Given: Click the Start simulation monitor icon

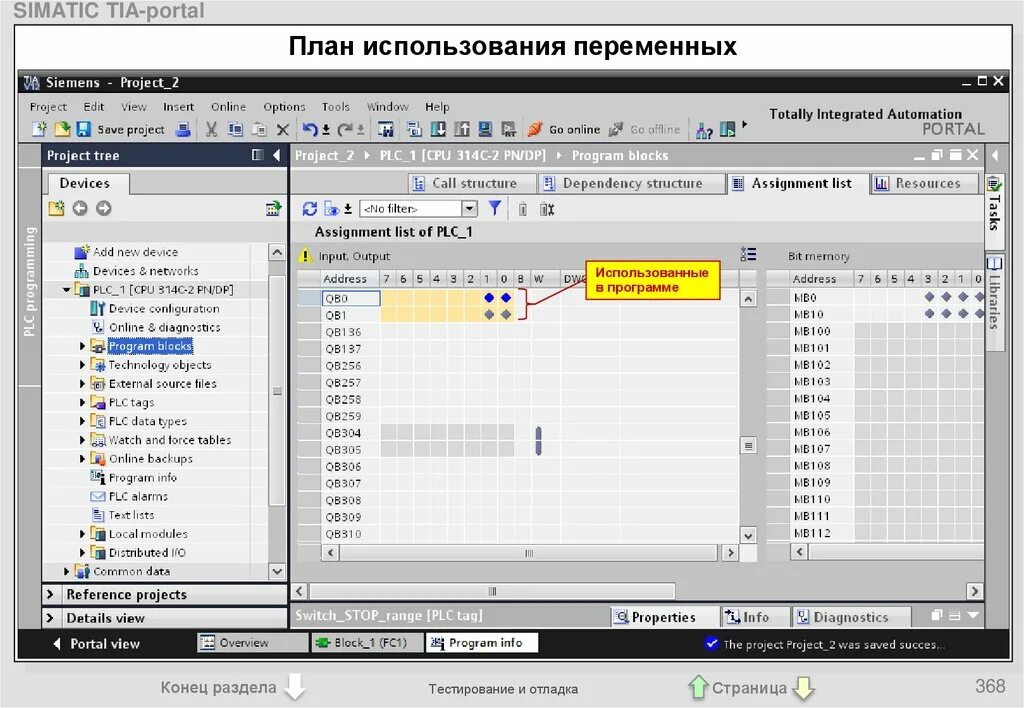Looking at the screenshot, I should (x=485, y=129).
